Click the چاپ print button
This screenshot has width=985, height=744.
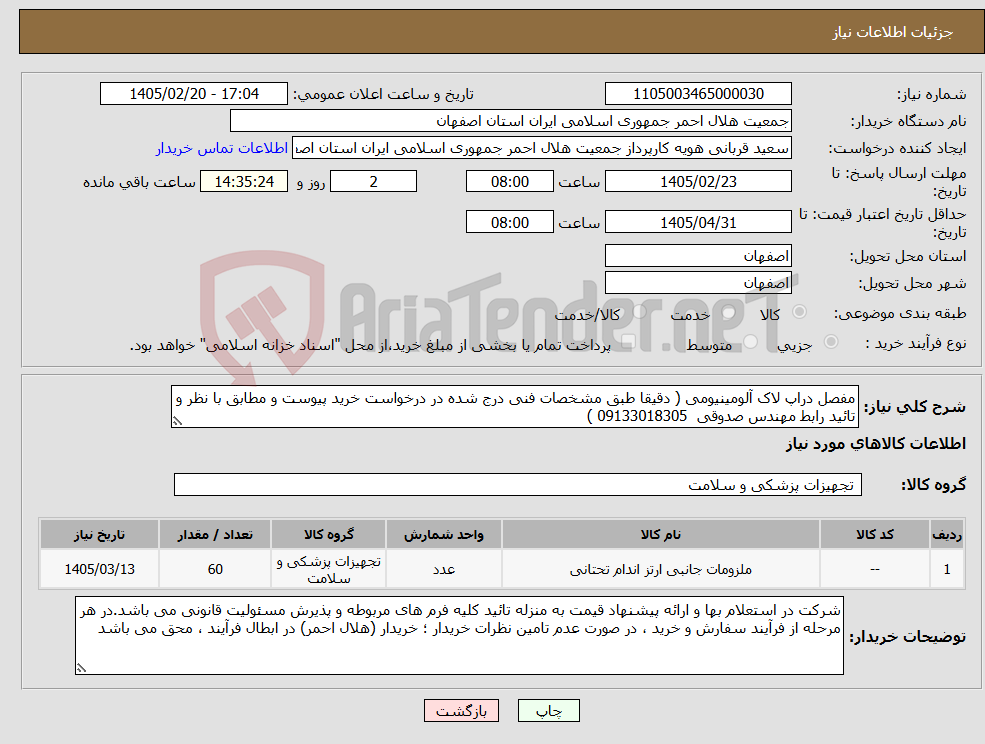pyautogui.click(x=548, y=711)
